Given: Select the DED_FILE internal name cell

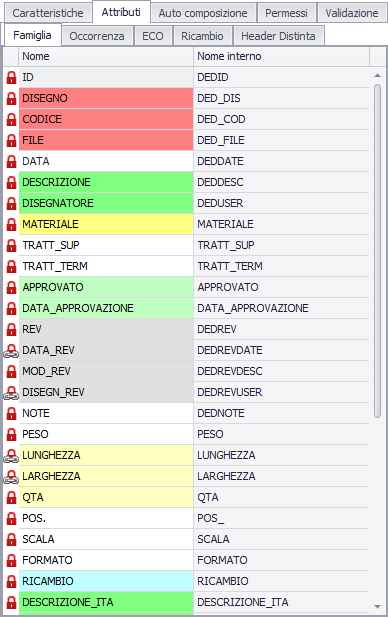Looking at the screenshot, I should (x=281, y=140).
